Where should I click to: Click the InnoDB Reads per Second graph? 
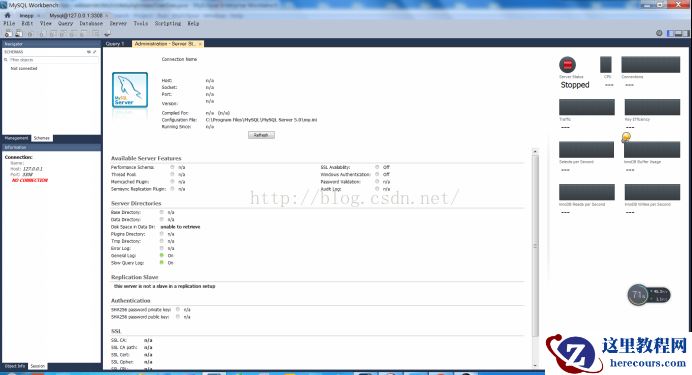click(587, 192)
